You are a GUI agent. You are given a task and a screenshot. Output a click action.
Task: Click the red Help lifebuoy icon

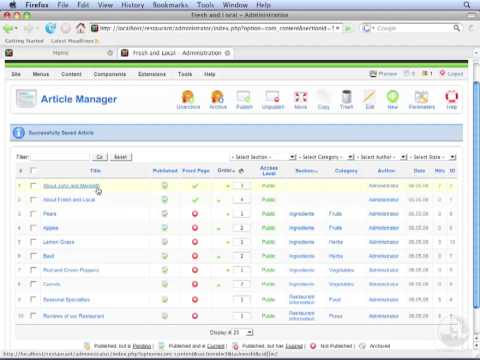pyautogui.click(x=452, y=100)
